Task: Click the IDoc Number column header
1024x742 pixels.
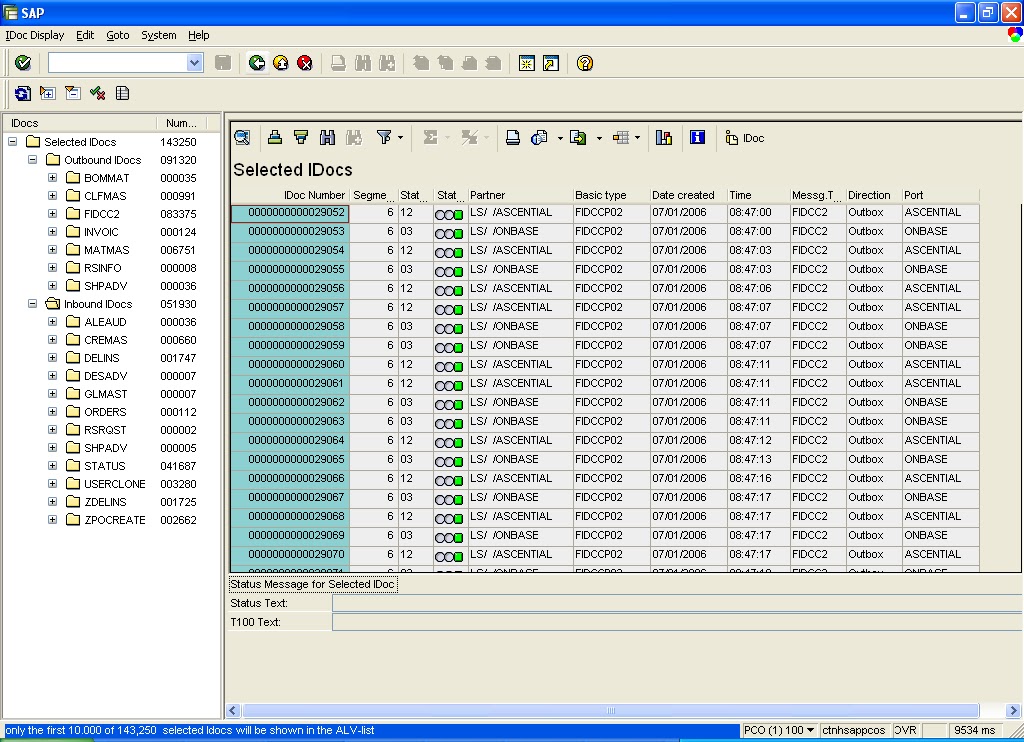Action: [x=290, y=195]
